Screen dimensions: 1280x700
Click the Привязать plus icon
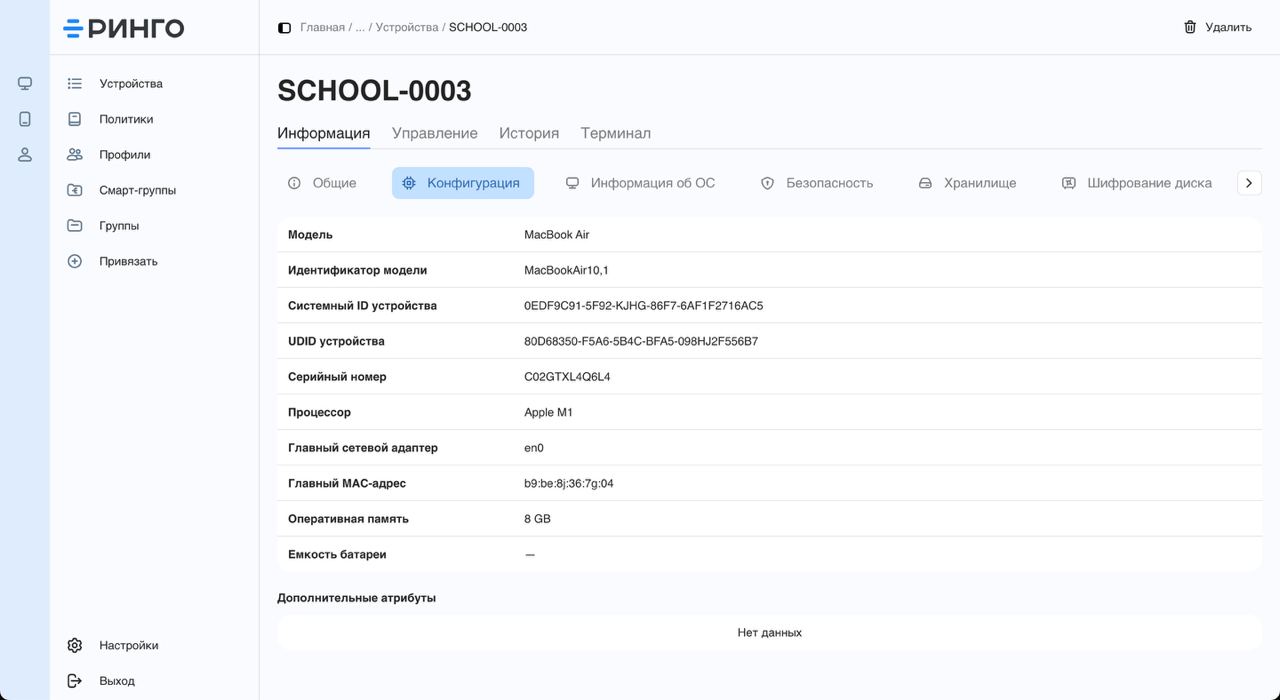pyautogui.click(x=74, y=260)
